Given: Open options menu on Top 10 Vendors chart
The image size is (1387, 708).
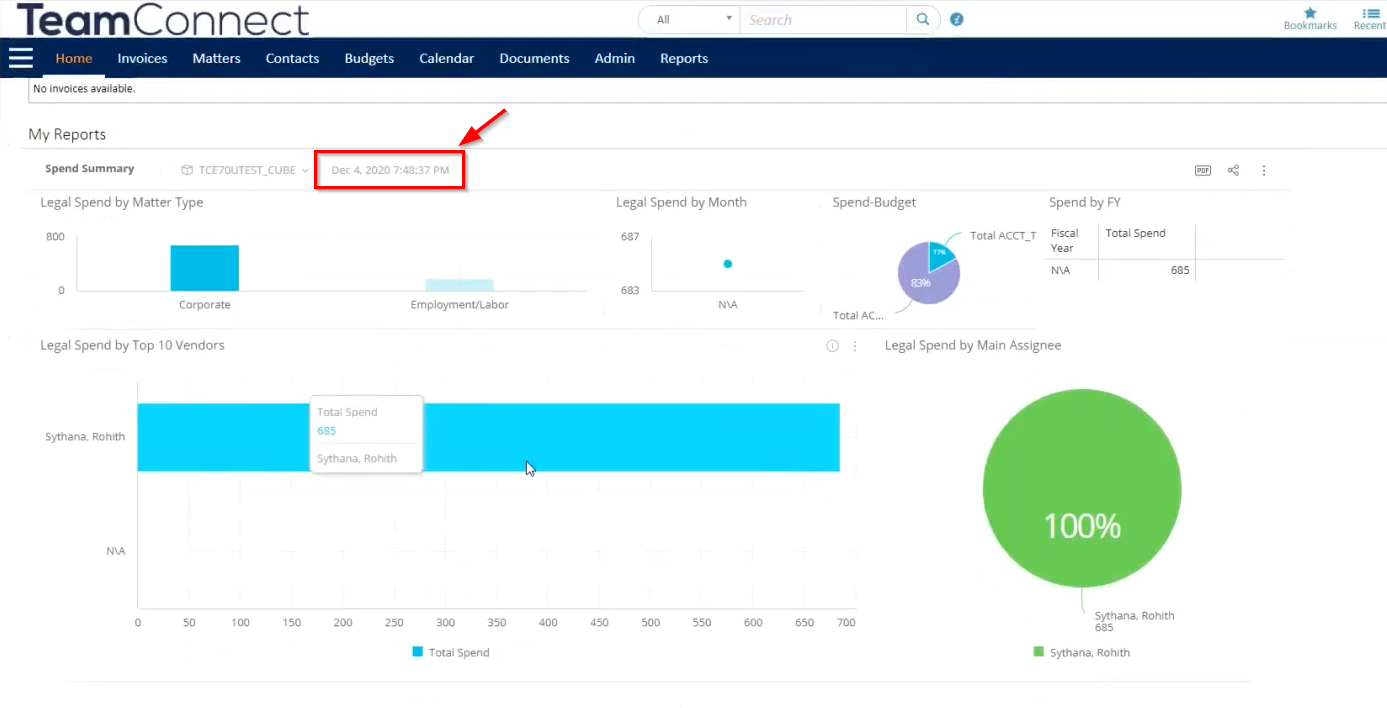Looking at the screenshot, I should [855, 345].
